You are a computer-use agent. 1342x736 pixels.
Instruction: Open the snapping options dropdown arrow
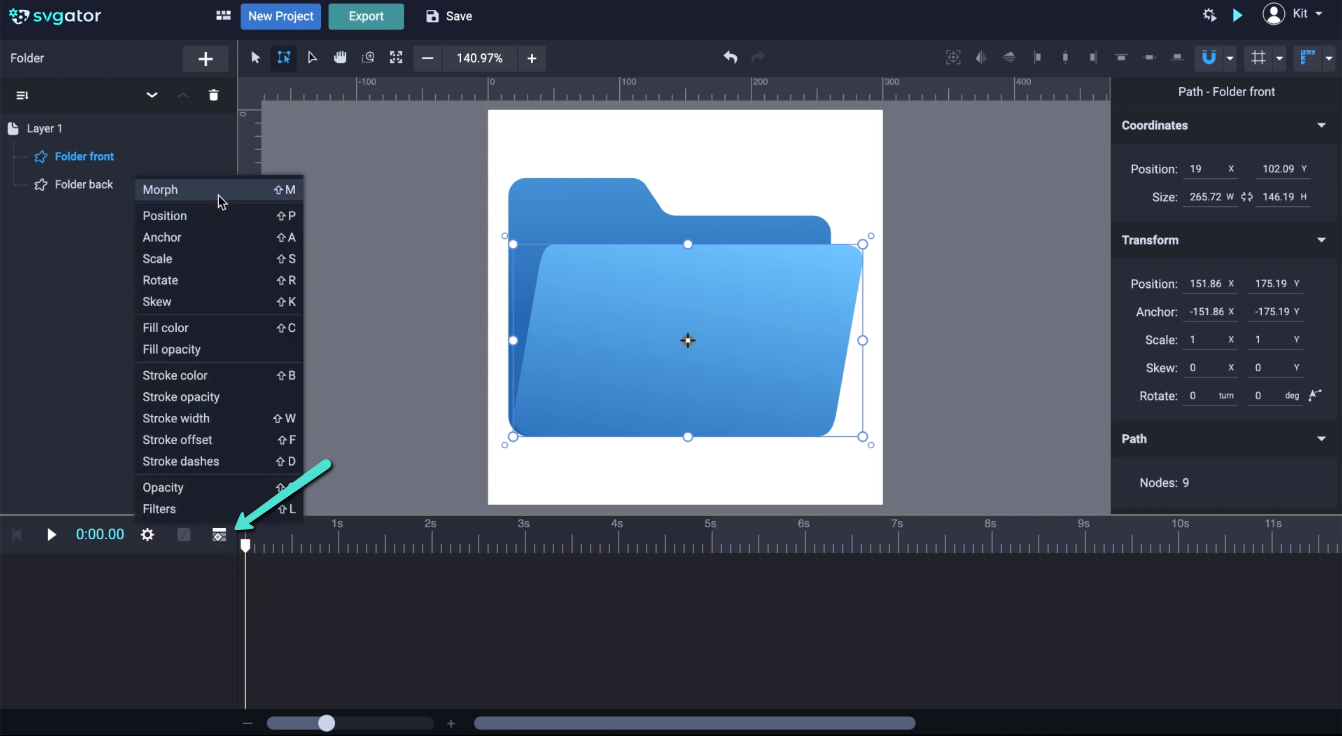click(1231, 58)
